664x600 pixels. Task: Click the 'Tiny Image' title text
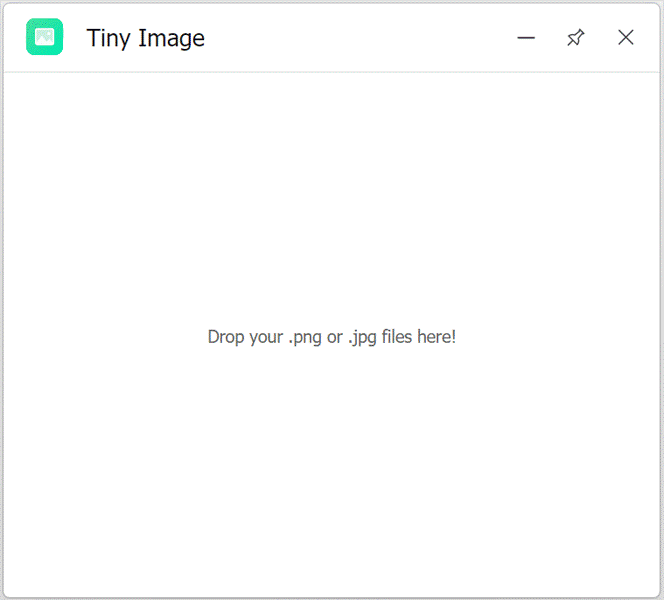click(145, 39)
